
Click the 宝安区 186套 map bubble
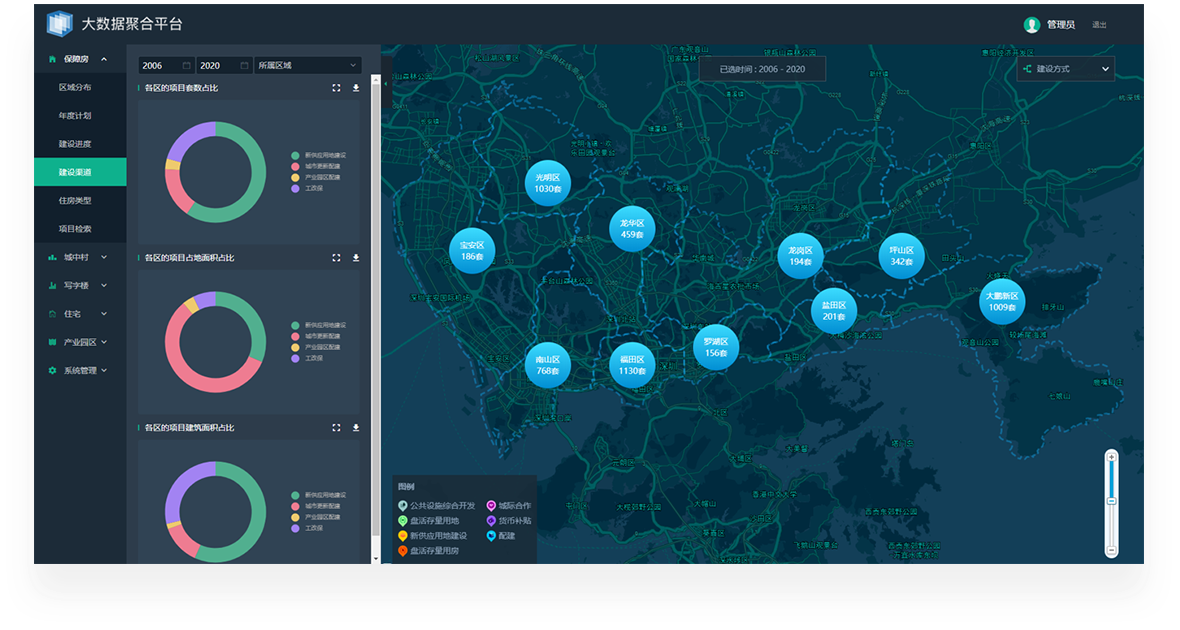point(472,251)
